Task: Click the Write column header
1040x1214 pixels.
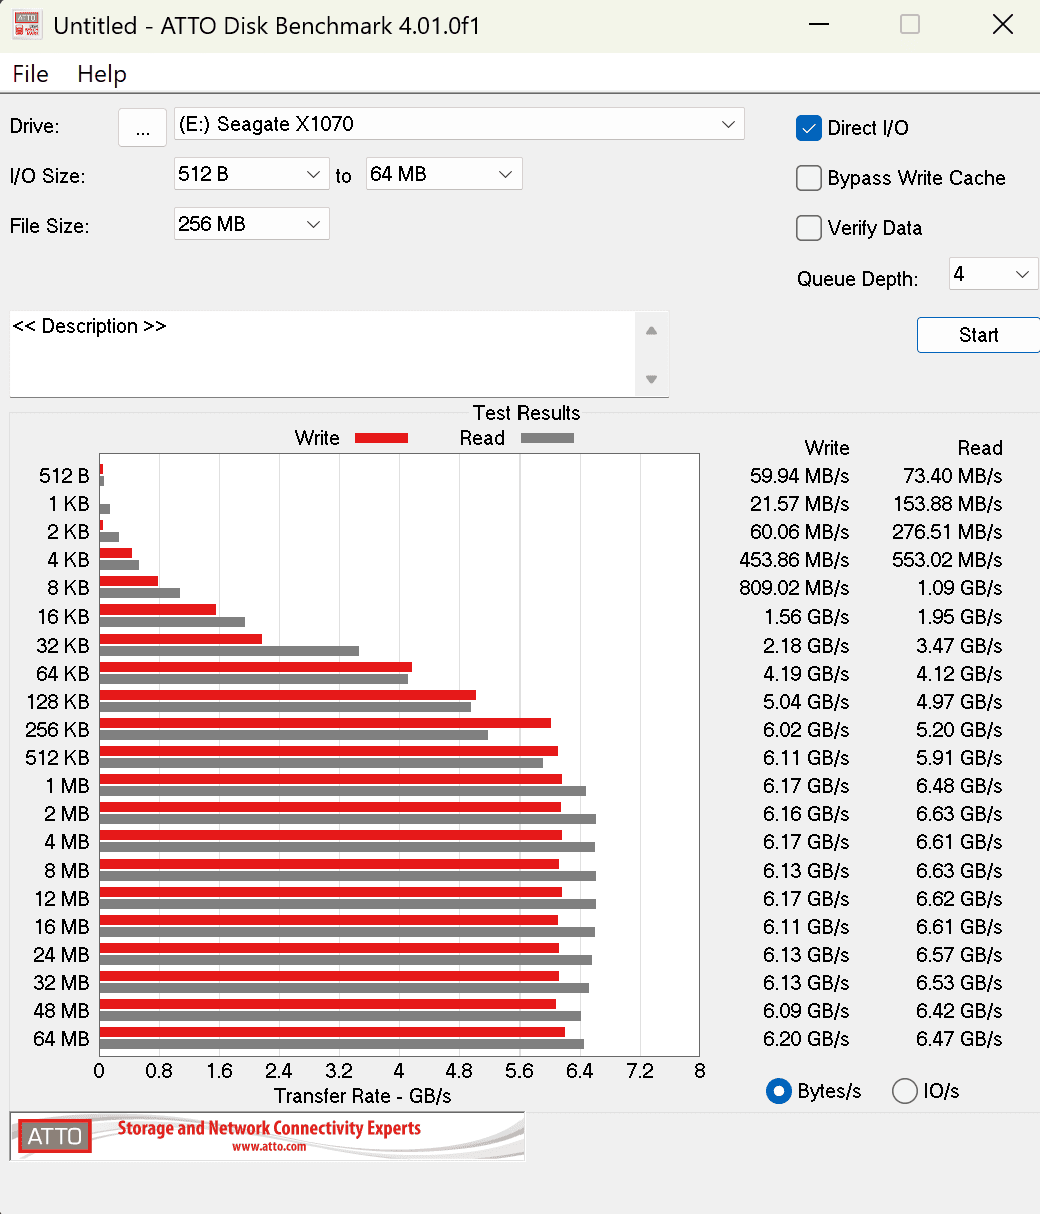Action: (827, 448)
